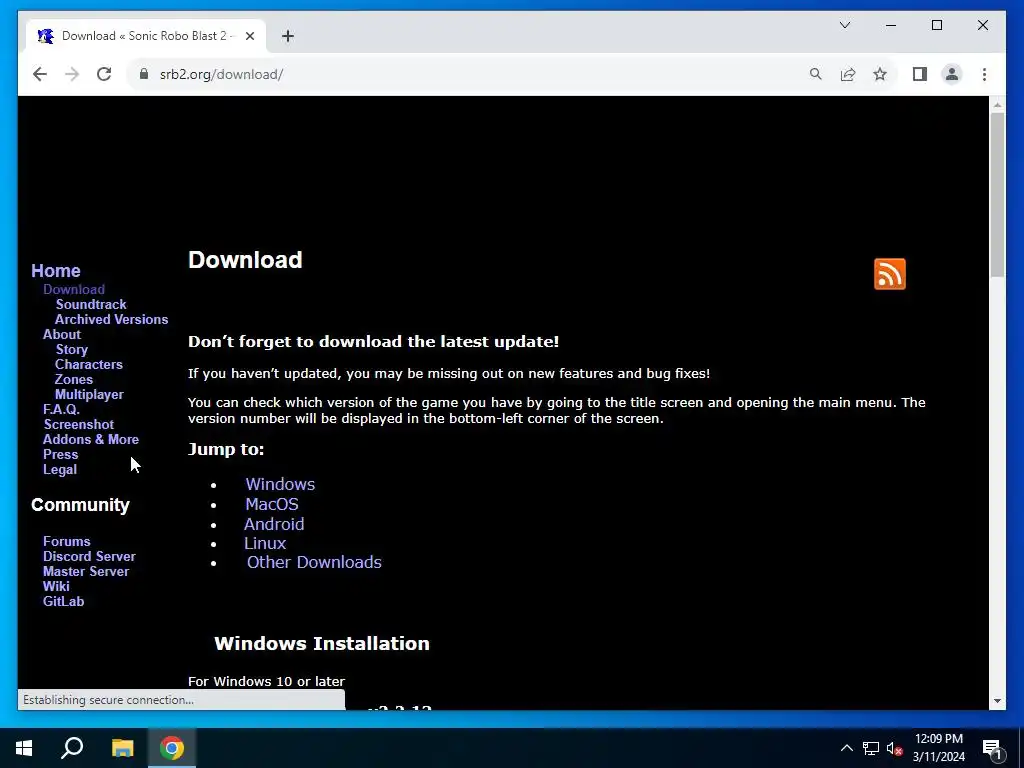The height and width of the screenshot is (768, 1024).
Task: Jump to the Android download section
Action: click(274, 524)
